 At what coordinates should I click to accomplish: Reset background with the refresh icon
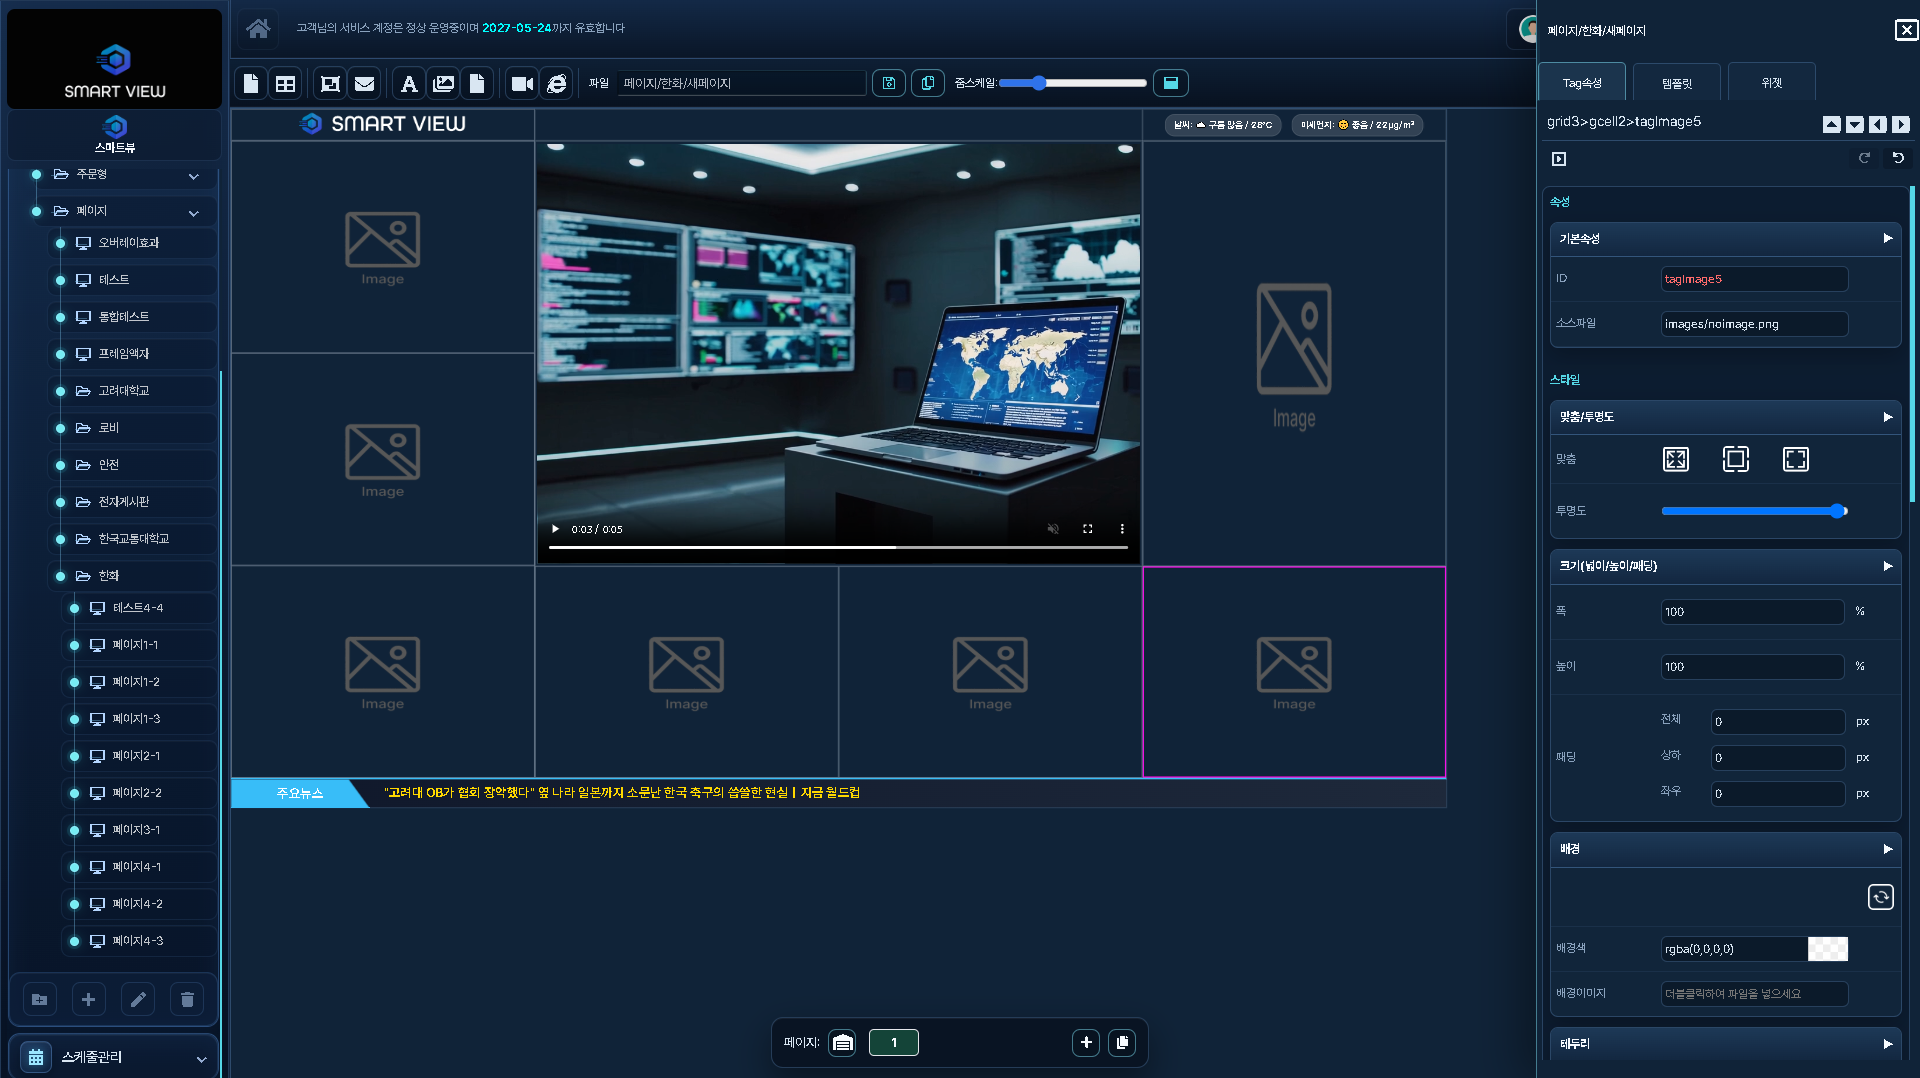point(1881,897)
